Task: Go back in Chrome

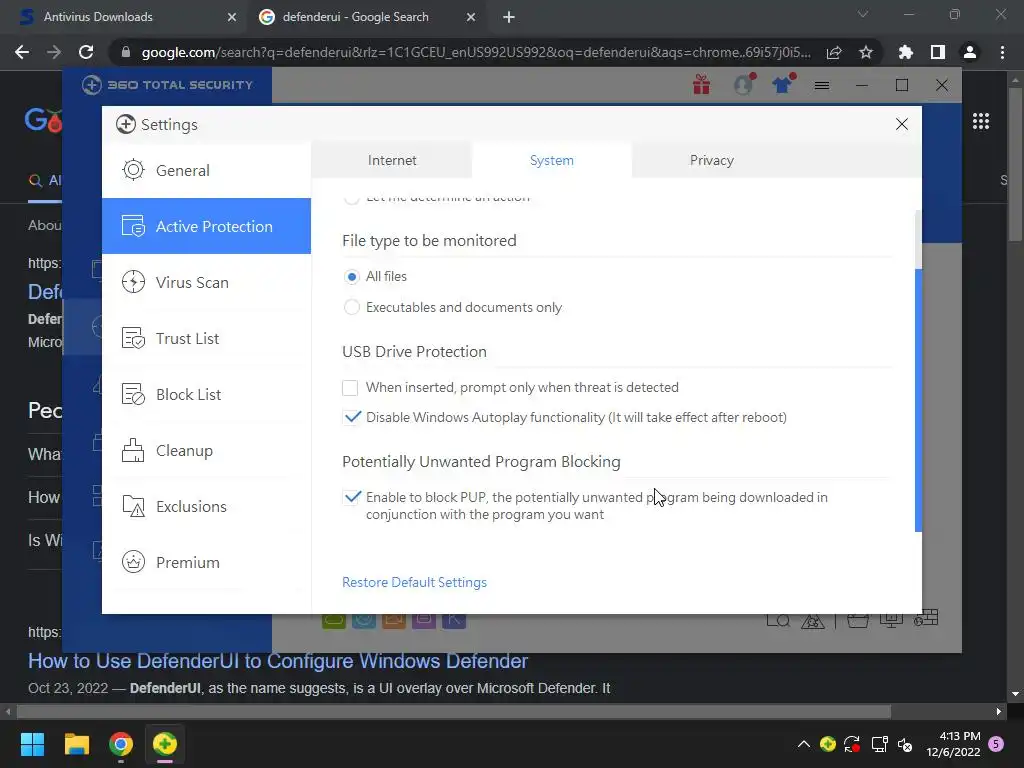Action: coord(22,52)
